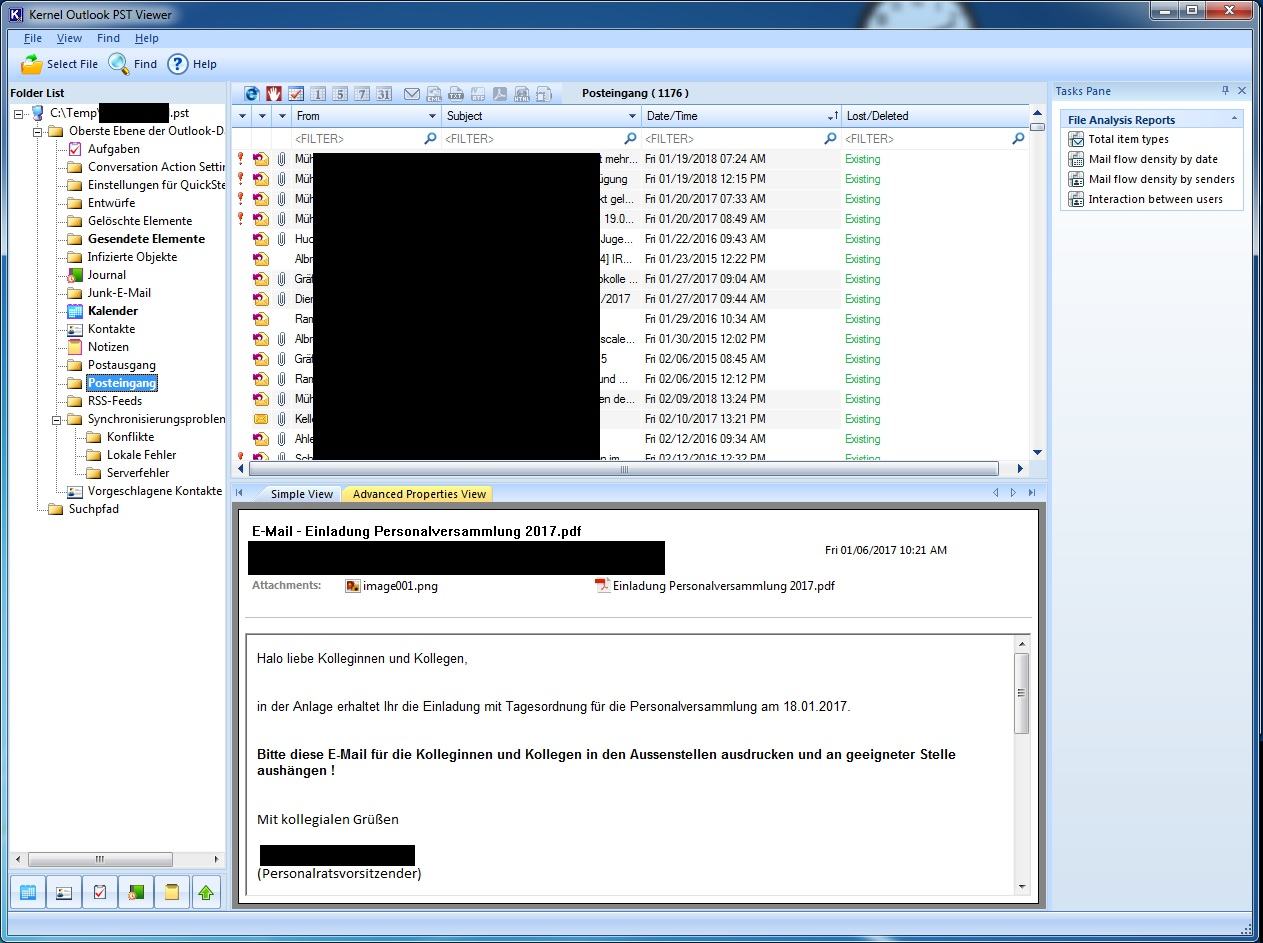Open the From column dropdown arrow
This screenshot has width=1263, height=943.
(432, 117)
